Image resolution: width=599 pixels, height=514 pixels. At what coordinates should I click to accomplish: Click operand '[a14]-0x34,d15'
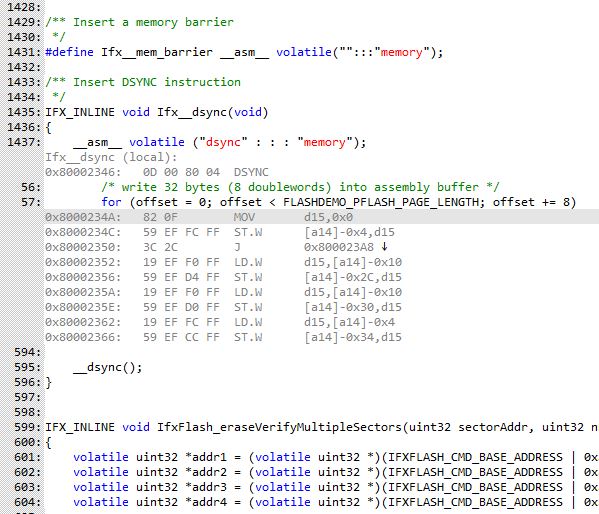click(x=353, y=337)
